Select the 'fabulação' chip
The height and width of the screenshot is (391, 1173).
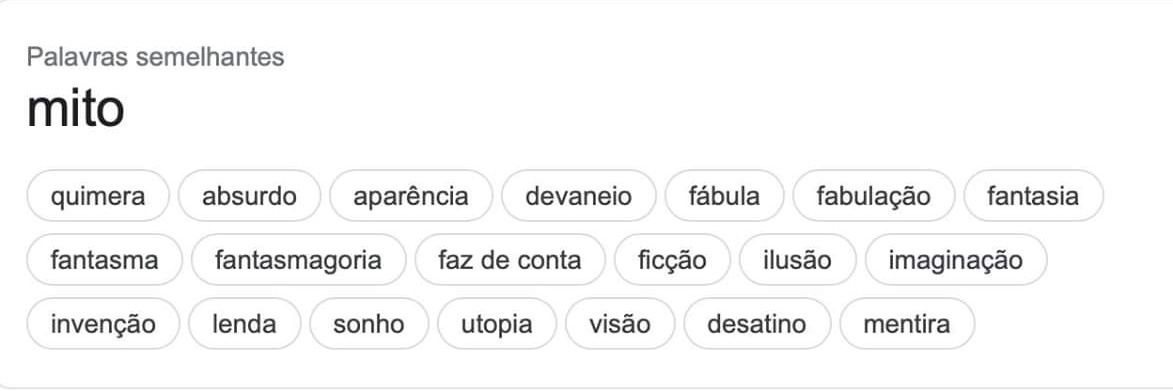(x=874, y=196)
